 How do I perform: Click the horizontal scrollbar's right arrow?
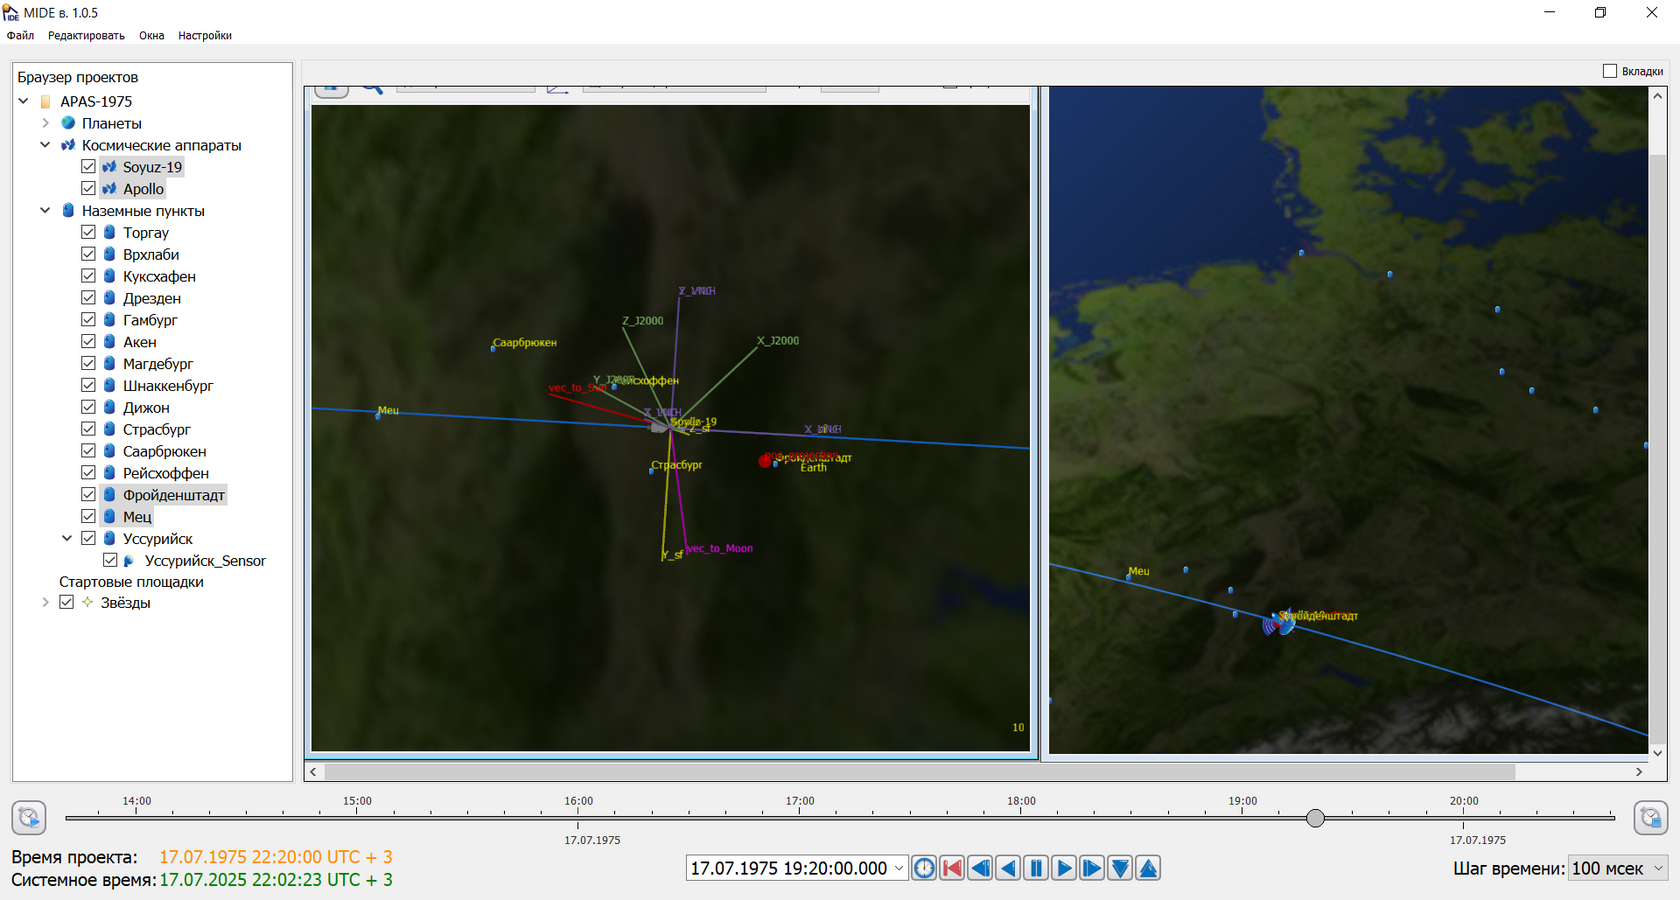pos(1639,772)
